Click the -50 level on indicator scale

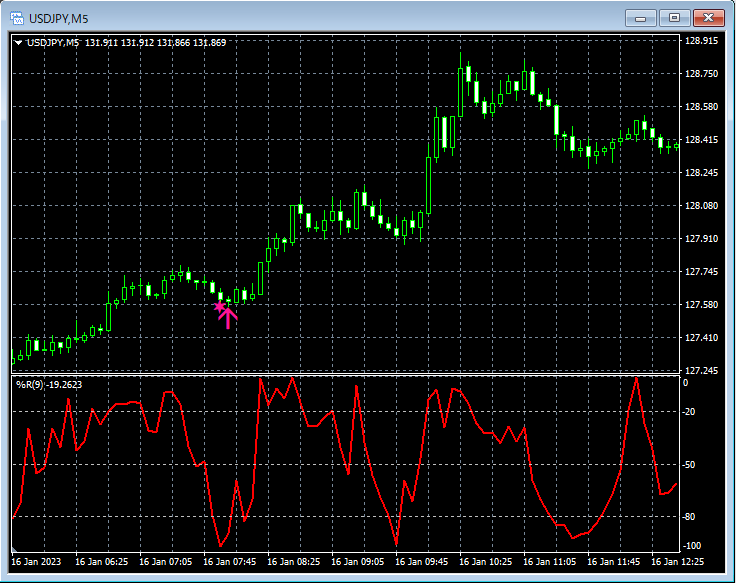pos(690,465)
